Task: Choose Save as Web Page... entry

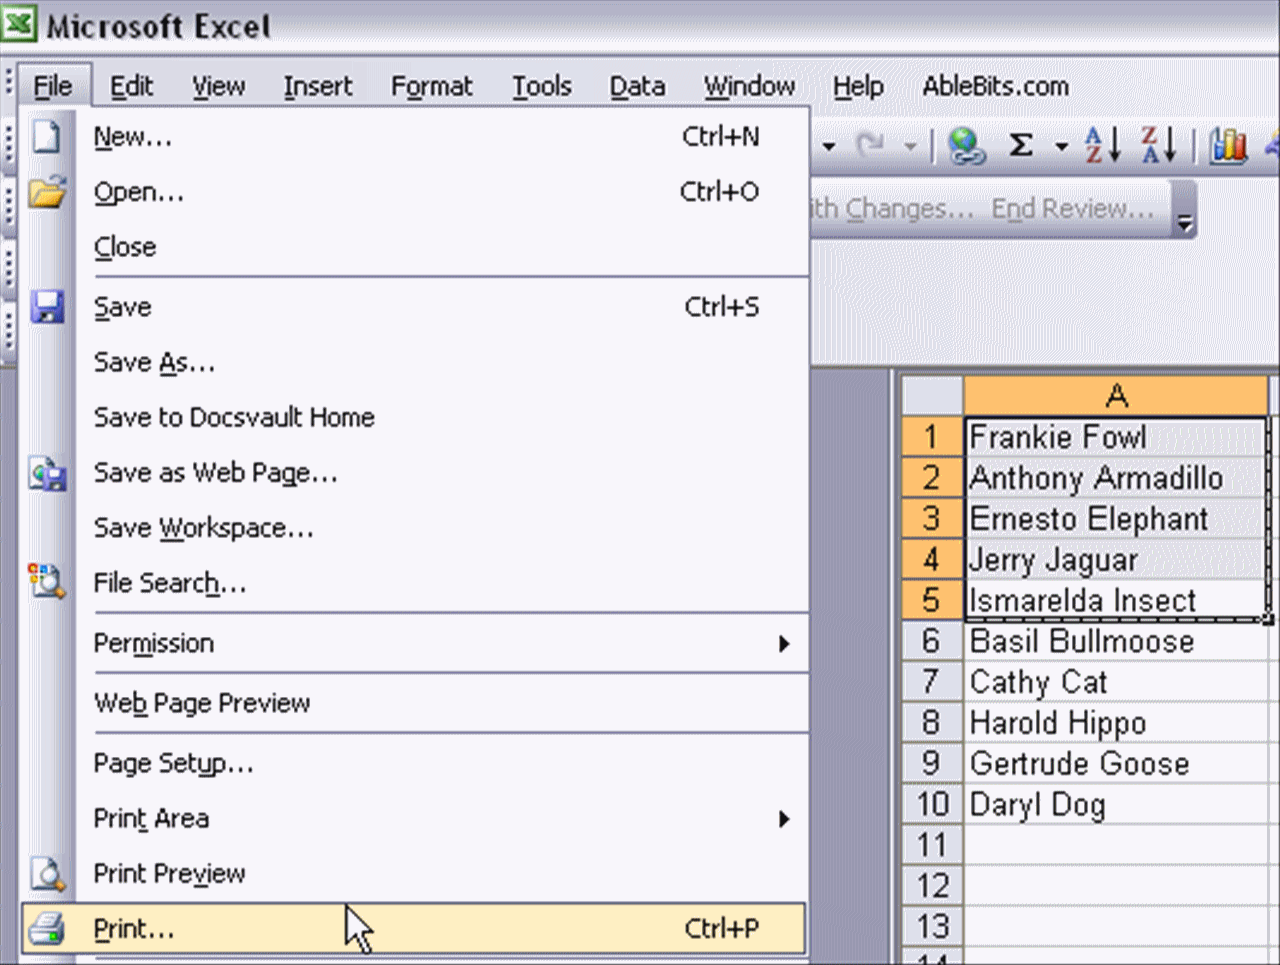Action: pyautogui.click(x=413, y=472)
